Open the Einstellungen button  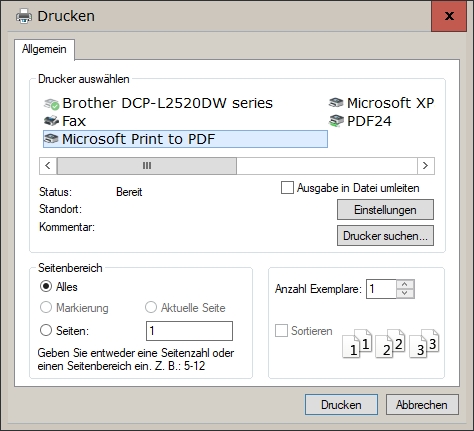pyautogui.click(x=385, y=210)
